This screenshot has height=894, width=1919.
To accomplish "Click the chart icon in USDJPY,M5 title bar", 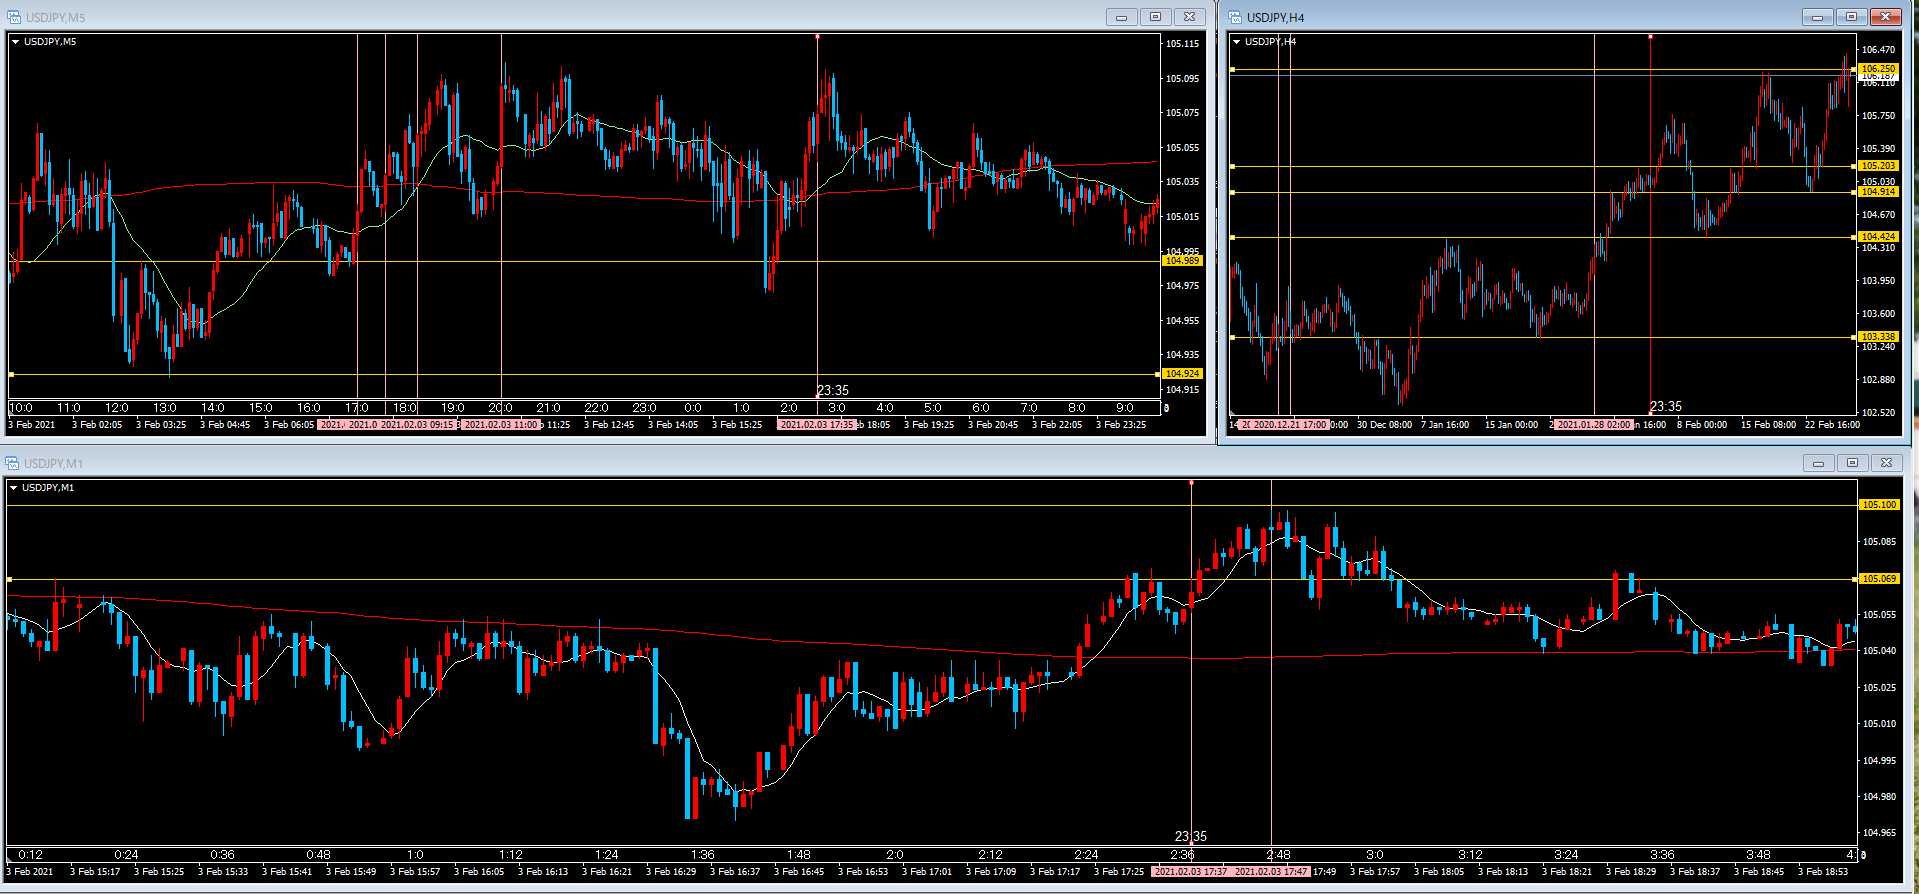I will point(13,17).
